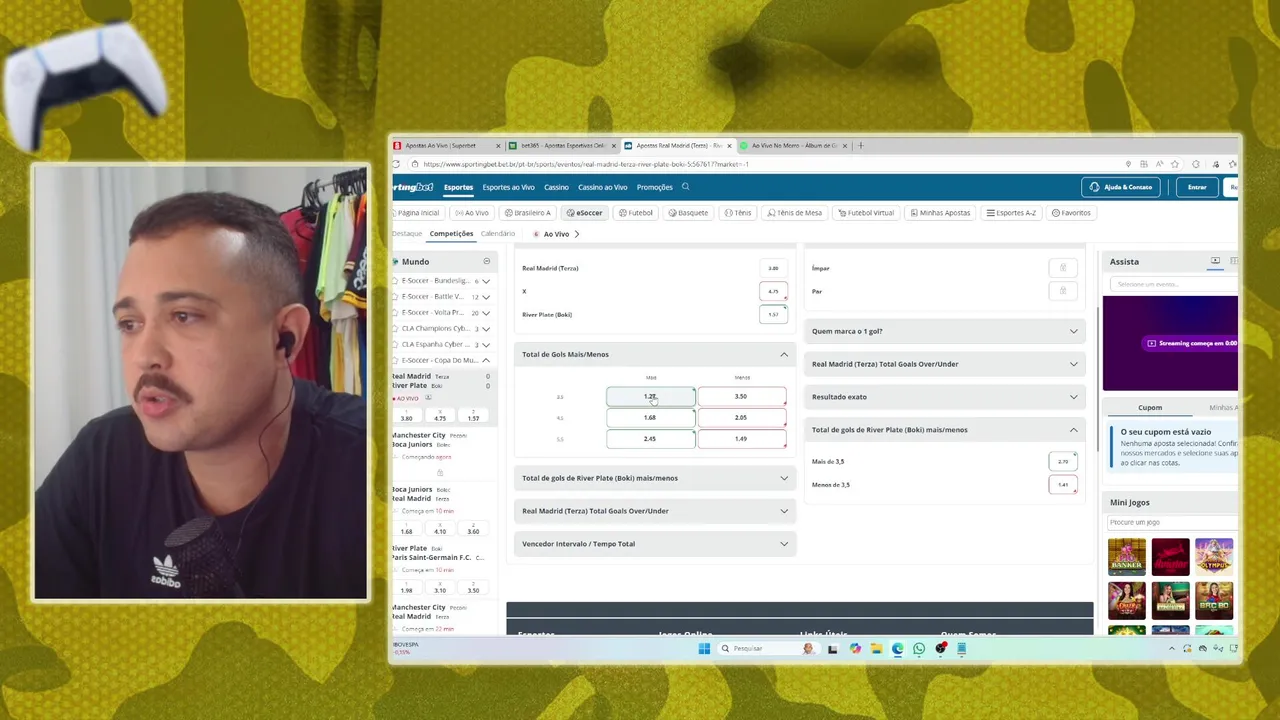Open the Favoritos chip

click(x=1071, y=213)
